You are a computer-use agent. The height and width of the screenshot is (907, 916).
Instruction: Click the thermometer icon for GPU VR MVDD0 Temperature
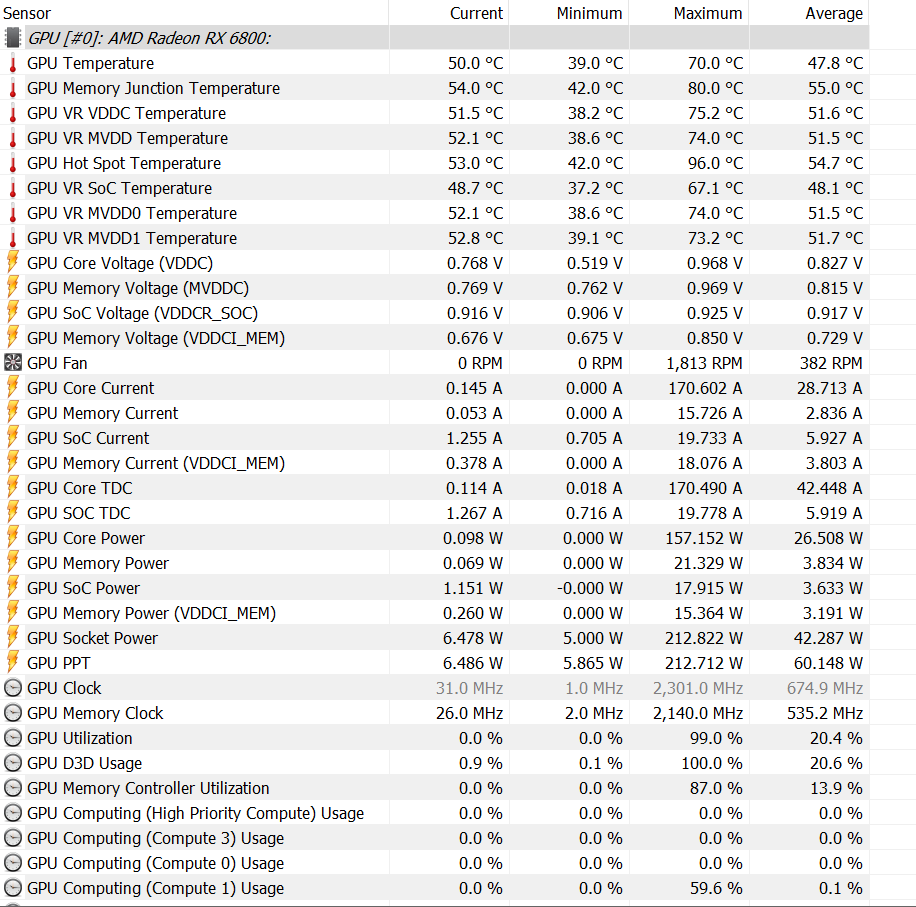pyautogui.click(x=12, y=213)
